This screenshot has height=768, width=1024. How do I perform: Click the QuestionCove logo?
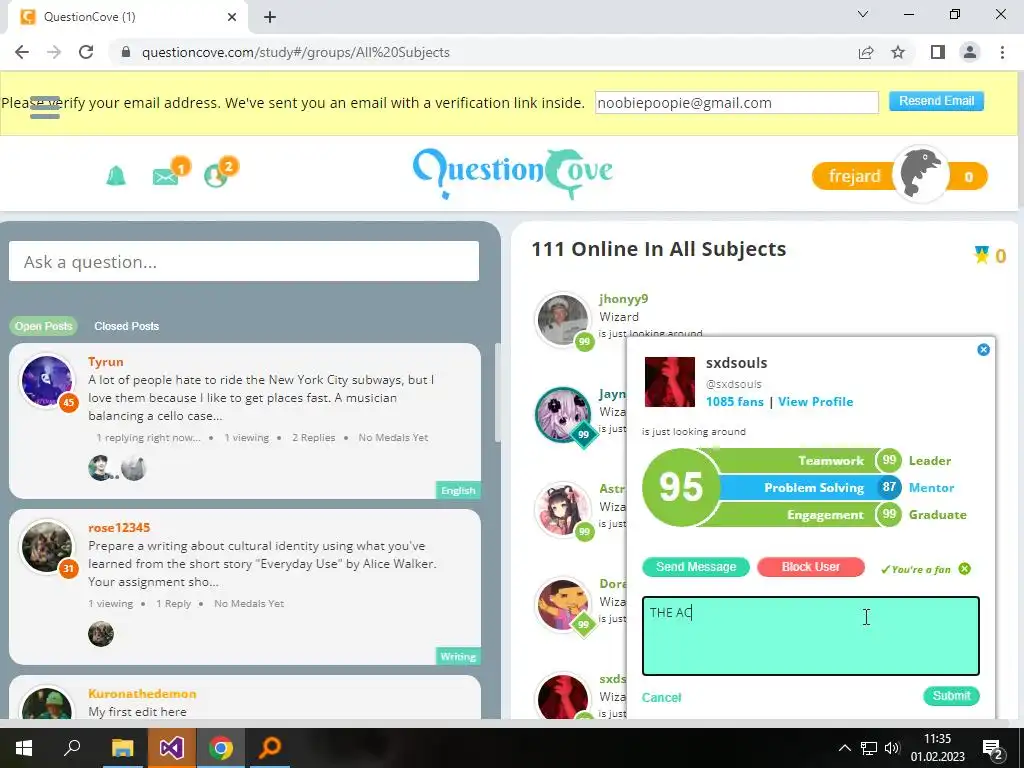click(x=513, y=172)
